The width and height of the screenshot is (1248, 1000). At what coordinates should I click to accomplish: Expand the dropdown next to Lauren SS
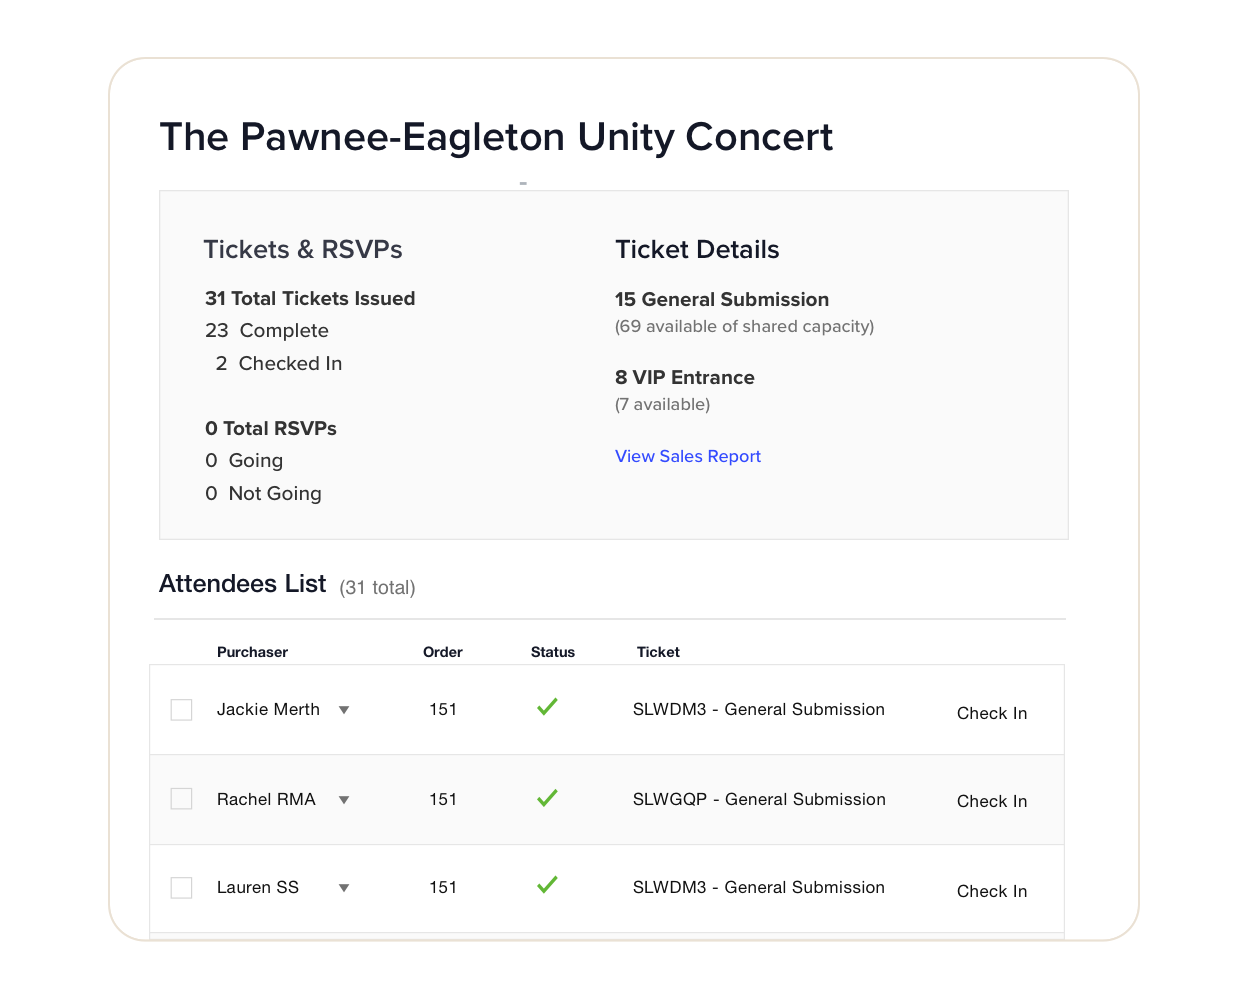(344, 887)
